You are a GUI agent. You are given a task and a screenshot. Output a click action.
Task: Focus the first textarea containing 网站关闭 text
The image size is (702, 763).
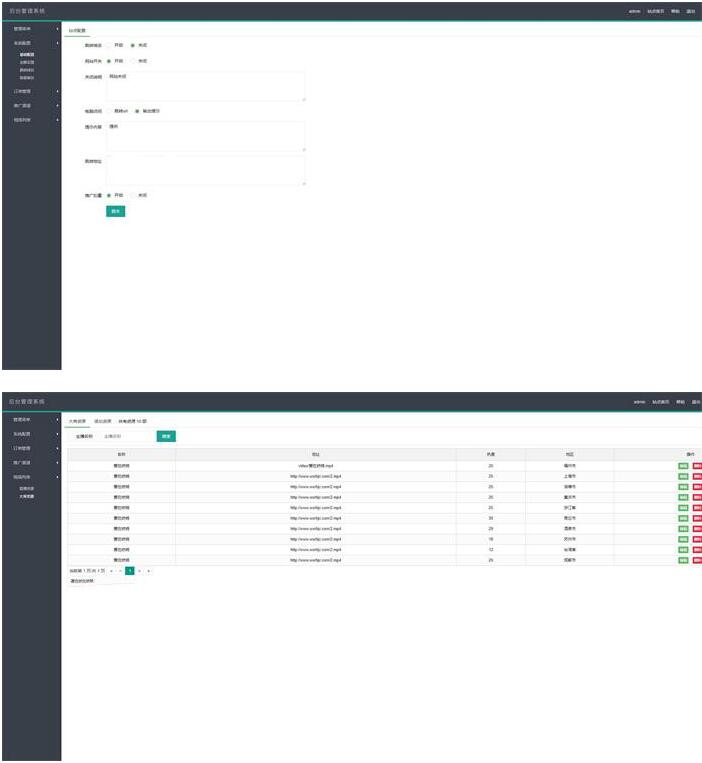pyautogui.click(x=206, y=87)
